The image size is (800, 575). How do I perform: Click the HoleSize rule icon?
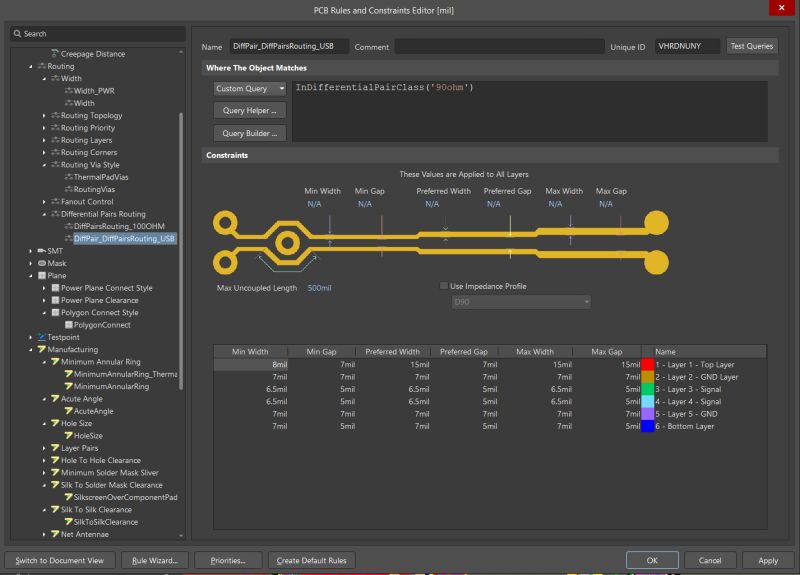[x=68, y=436]
